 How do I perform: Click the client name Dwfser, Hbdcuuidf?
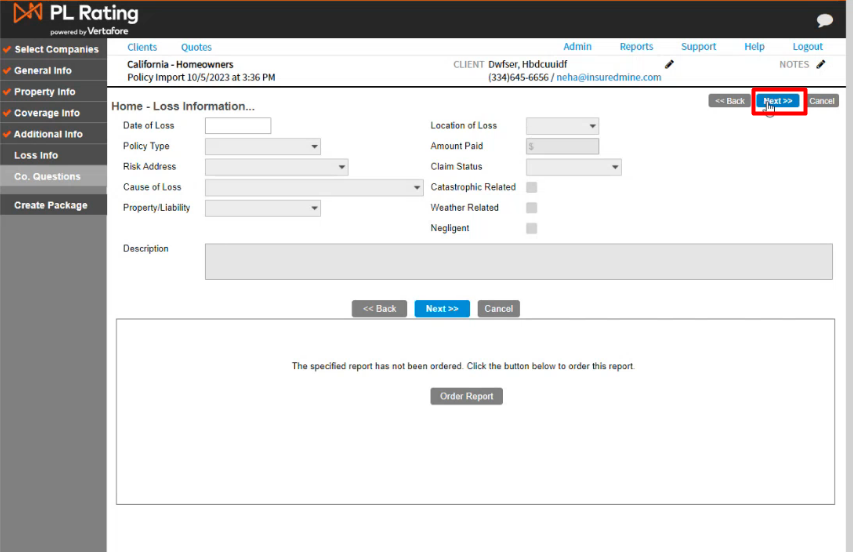528,64
